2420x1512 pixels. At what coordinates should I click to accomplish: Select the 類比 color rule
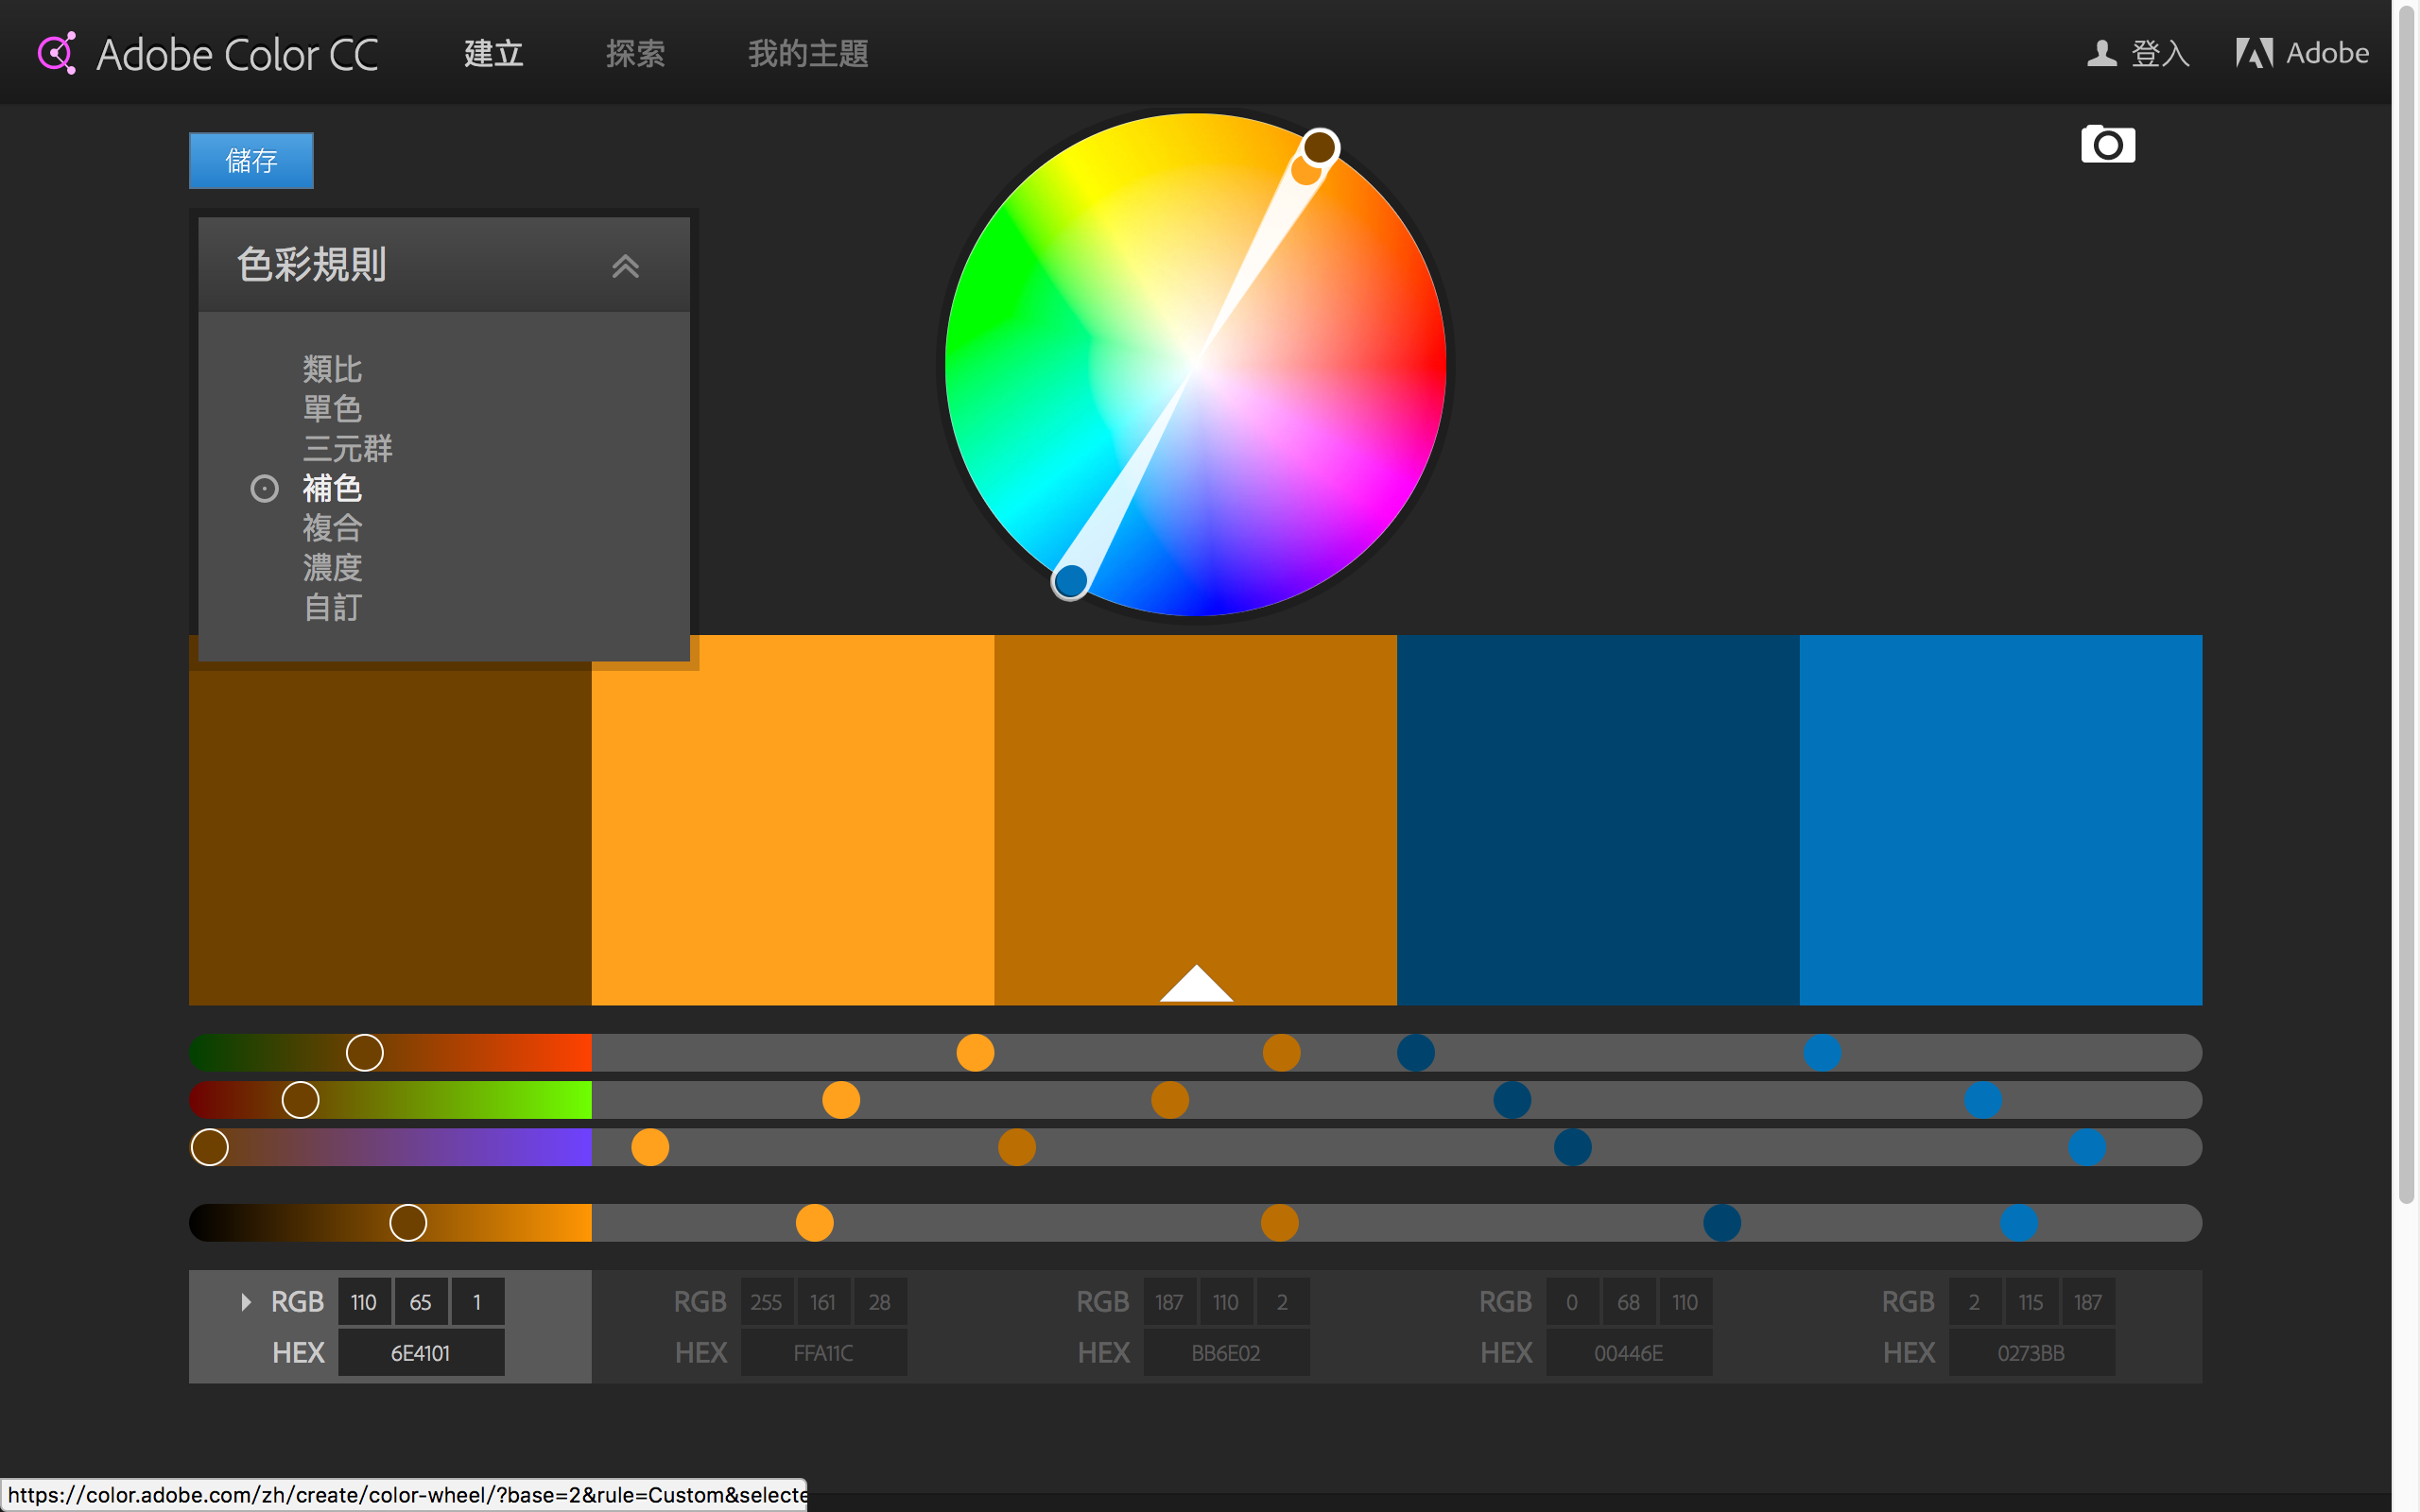pos(332,369)
